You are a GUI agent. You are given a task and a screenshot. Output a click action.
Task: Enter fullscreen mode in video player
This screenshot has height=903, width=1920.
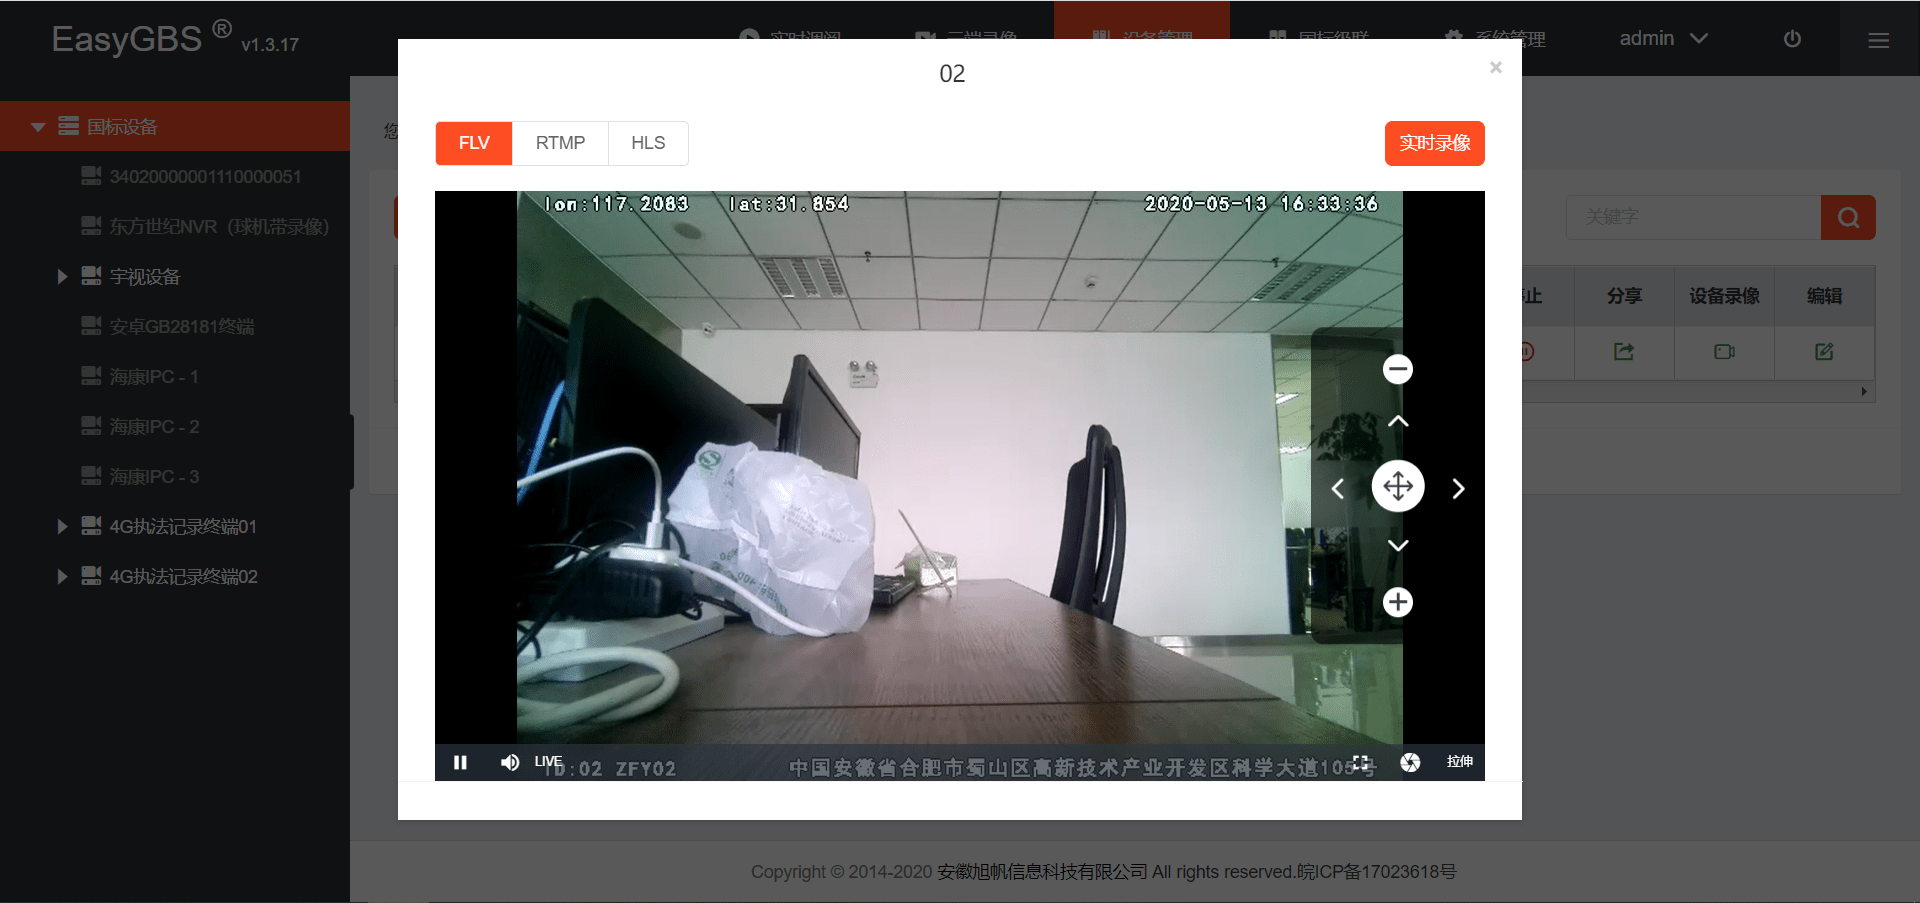pyautogui.click(x=1361, y=762)
